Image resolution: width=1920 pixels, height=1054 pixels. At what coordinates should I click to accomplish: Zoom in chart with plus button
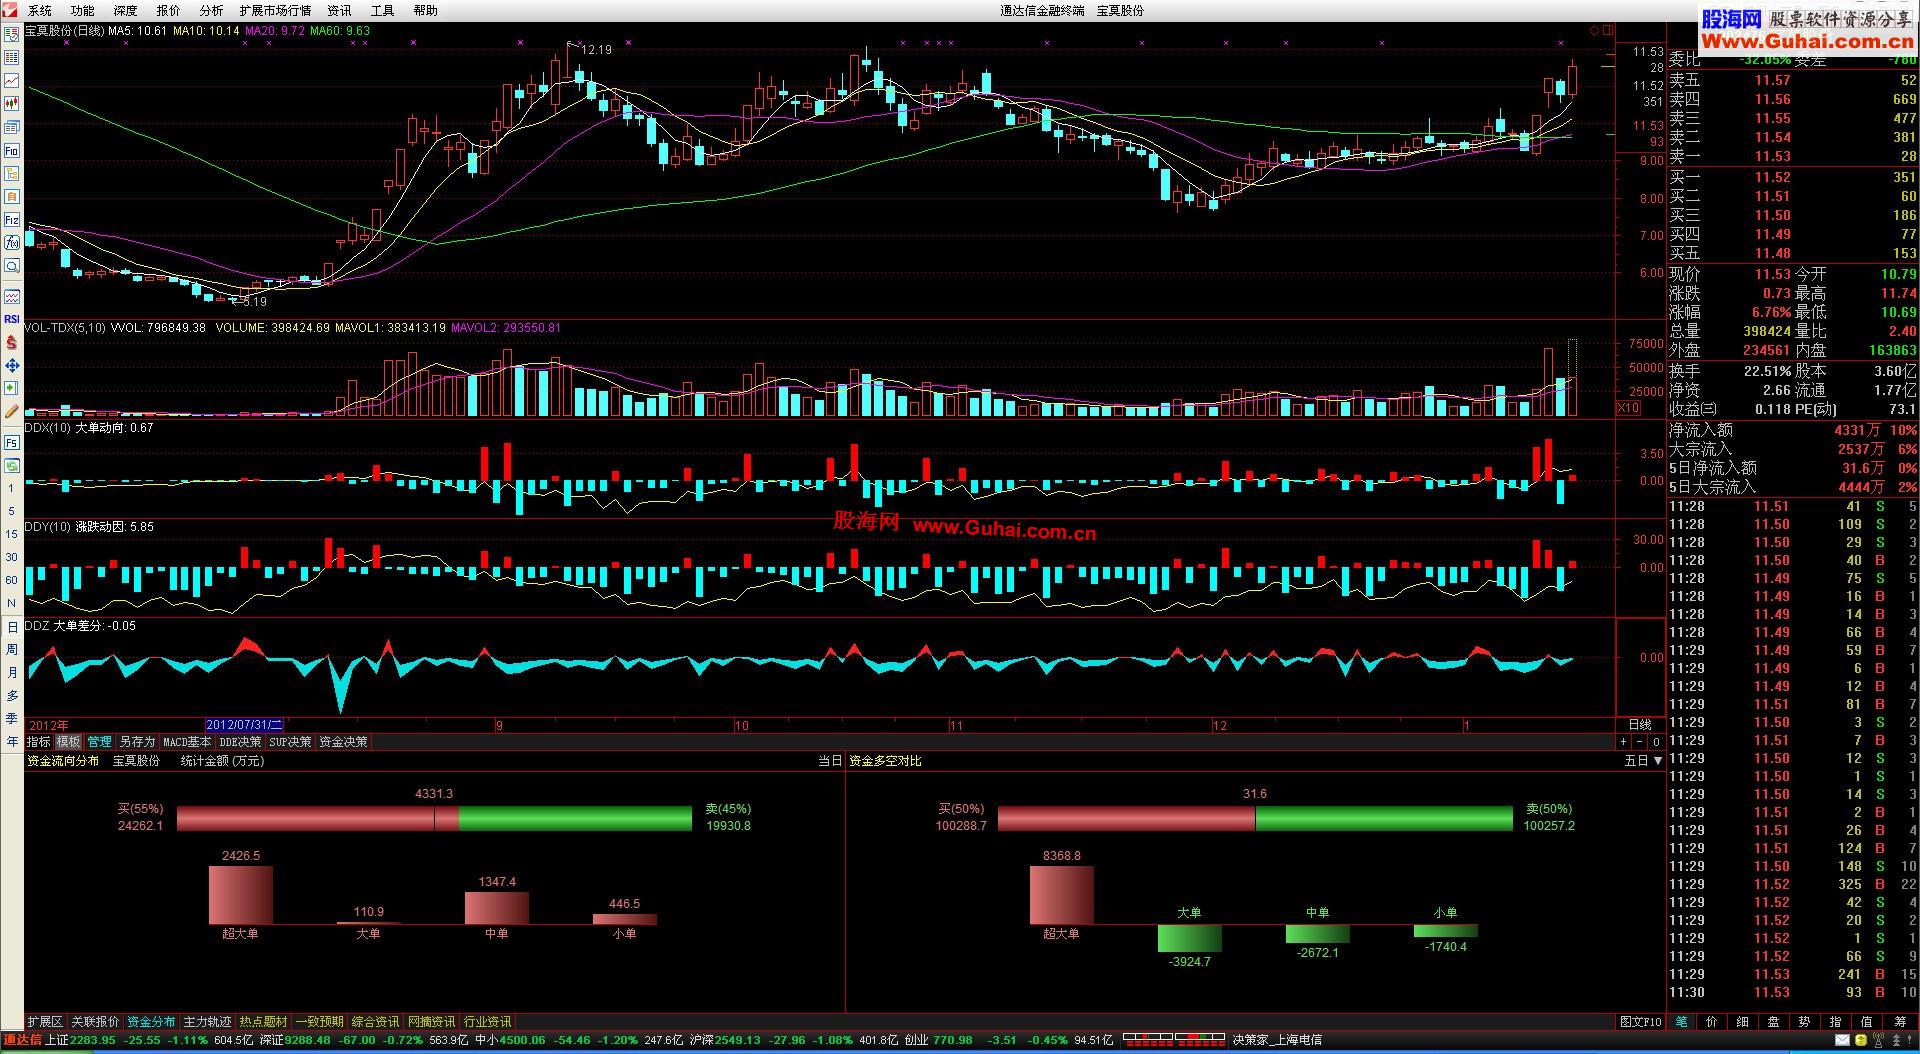point(1623,742)
